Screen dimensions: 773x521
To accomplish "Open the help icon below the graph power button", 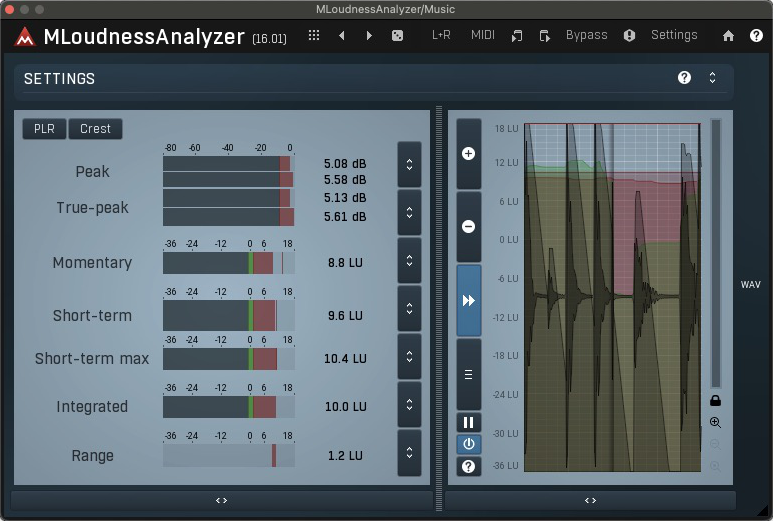I will click(468, 466).
